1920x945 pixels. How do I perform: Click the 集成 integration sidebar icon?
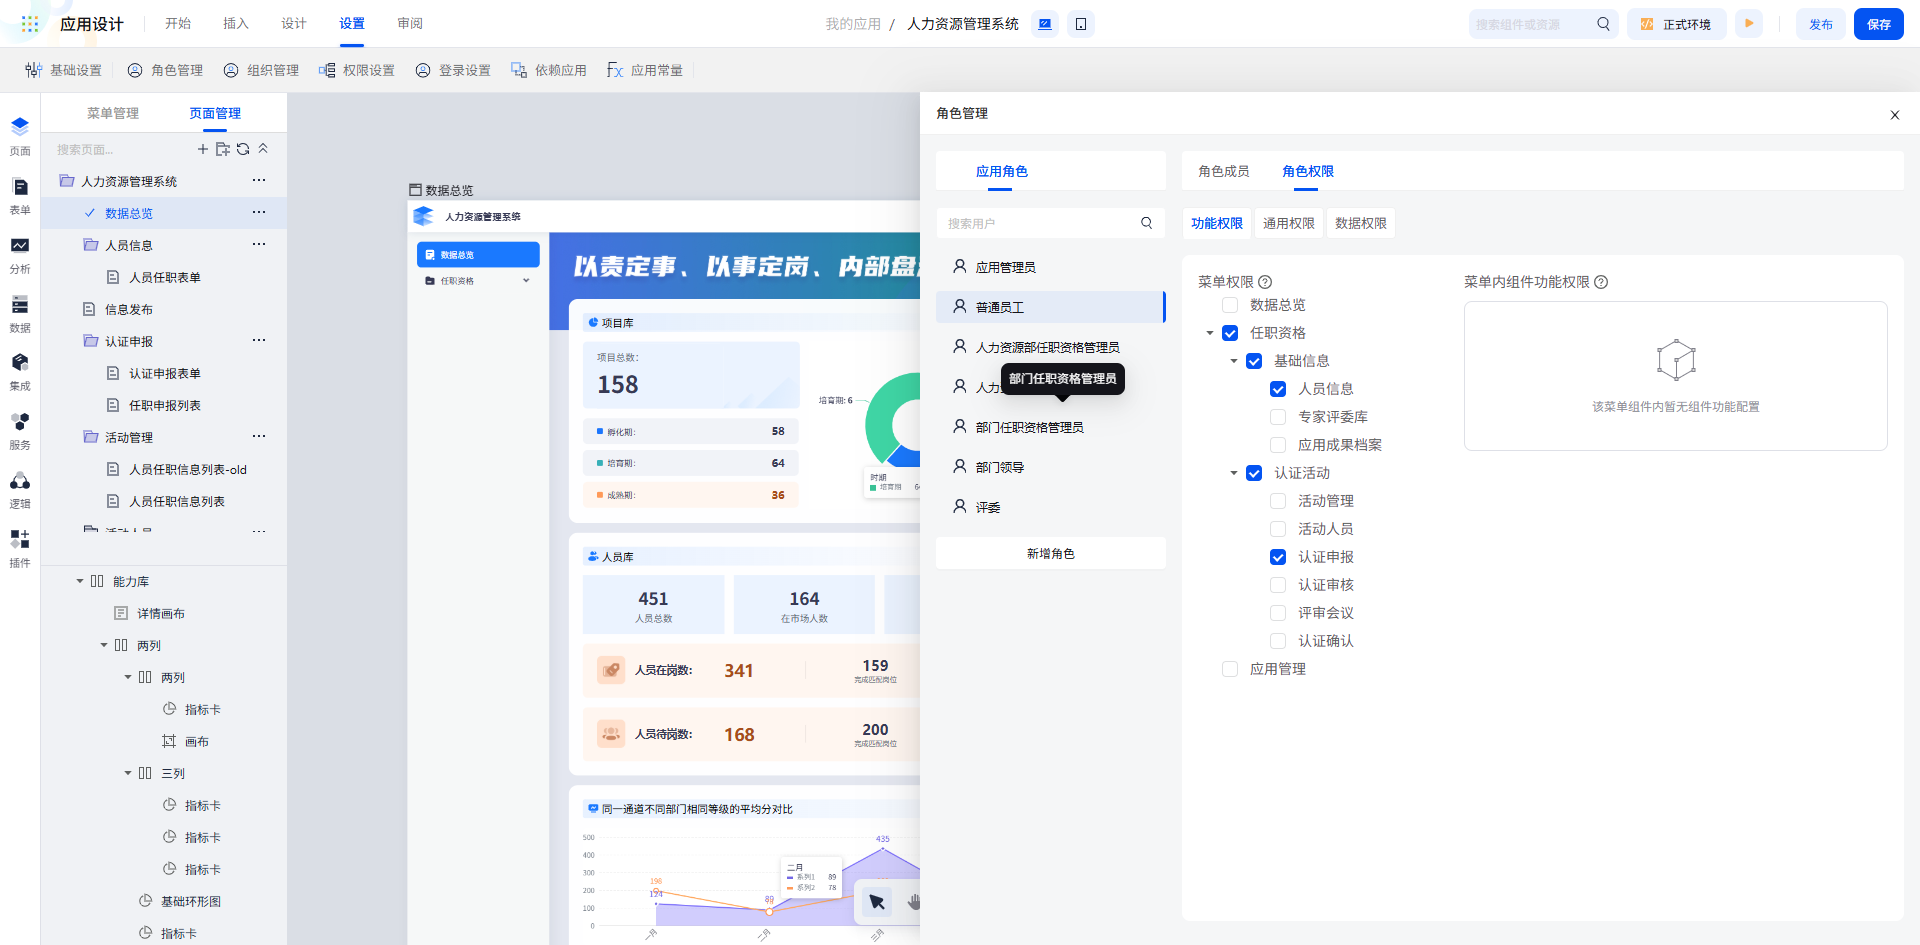point(20,367)
